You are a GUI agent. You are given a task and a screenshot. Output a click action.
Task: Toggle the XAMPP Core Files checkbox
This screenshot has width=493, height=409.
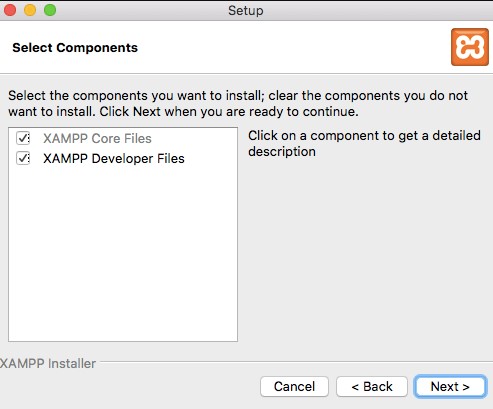[x=23, y=138]
